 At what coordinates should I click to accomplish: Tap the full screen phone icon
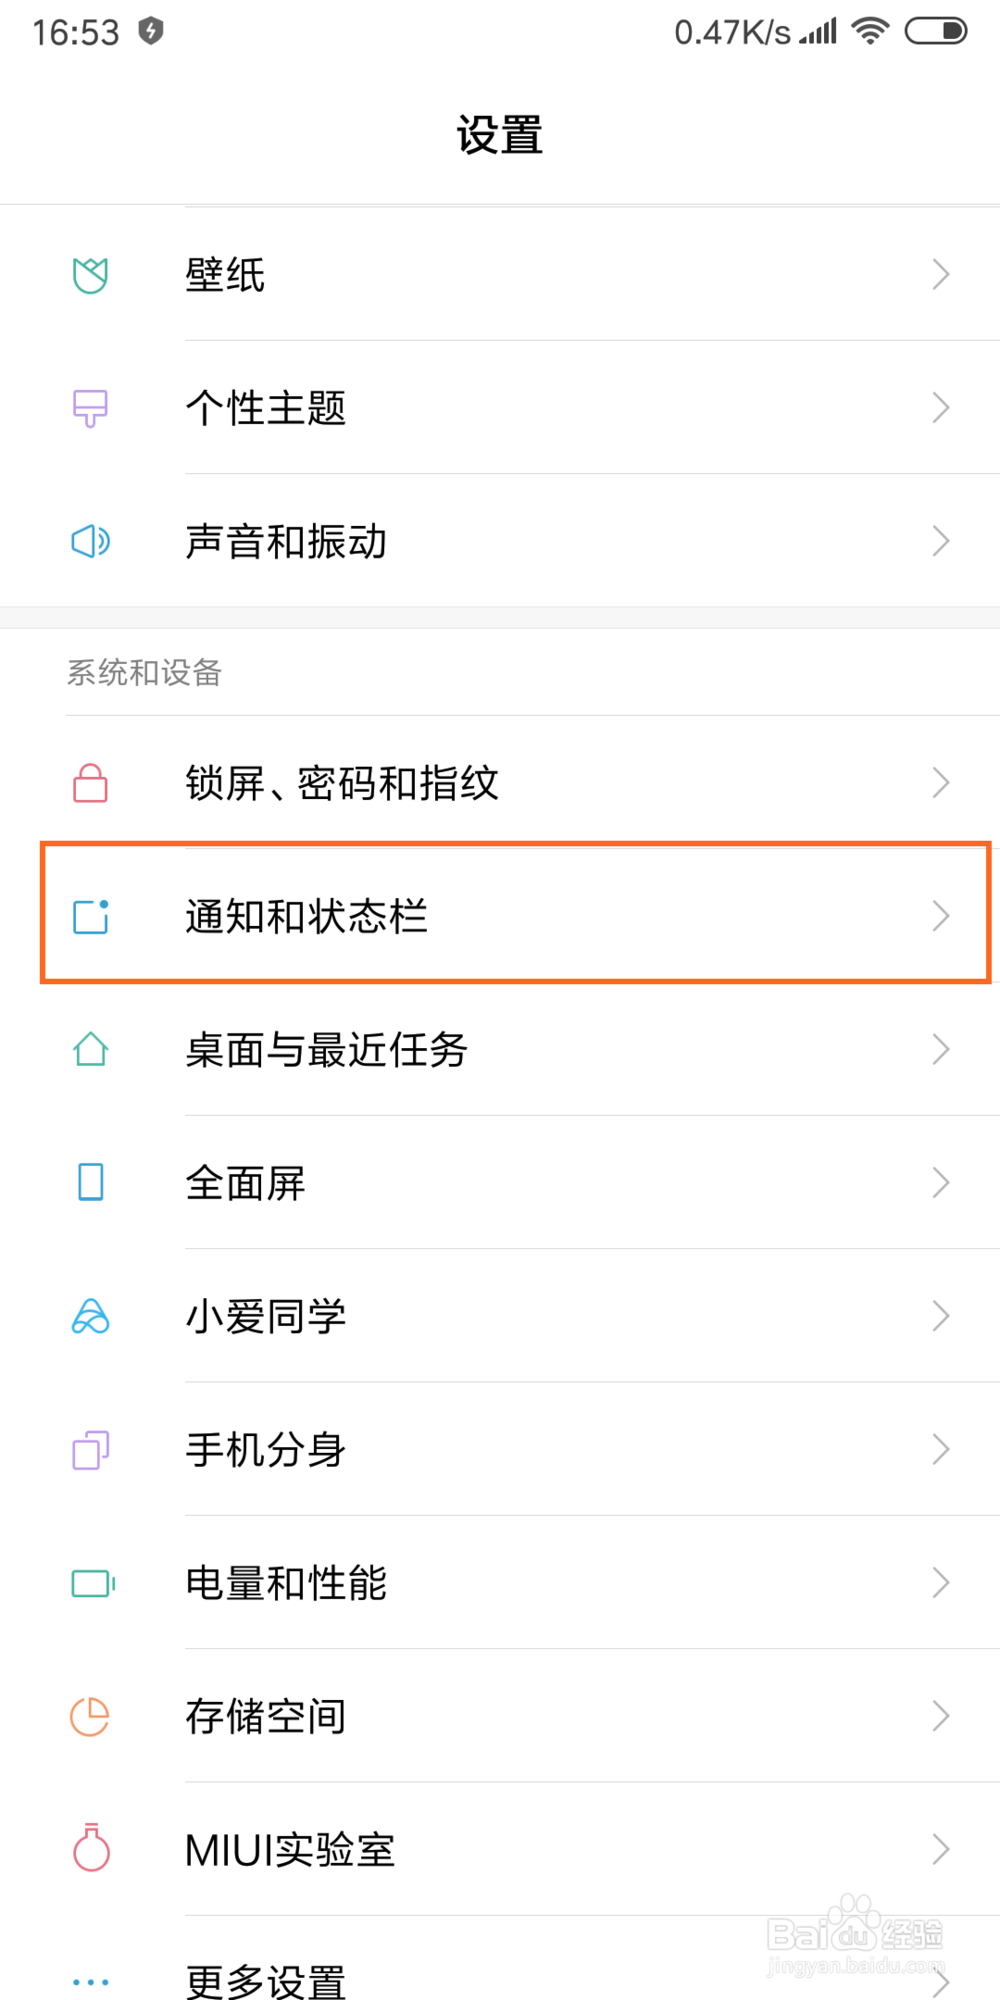click(x=90, y=1182)
